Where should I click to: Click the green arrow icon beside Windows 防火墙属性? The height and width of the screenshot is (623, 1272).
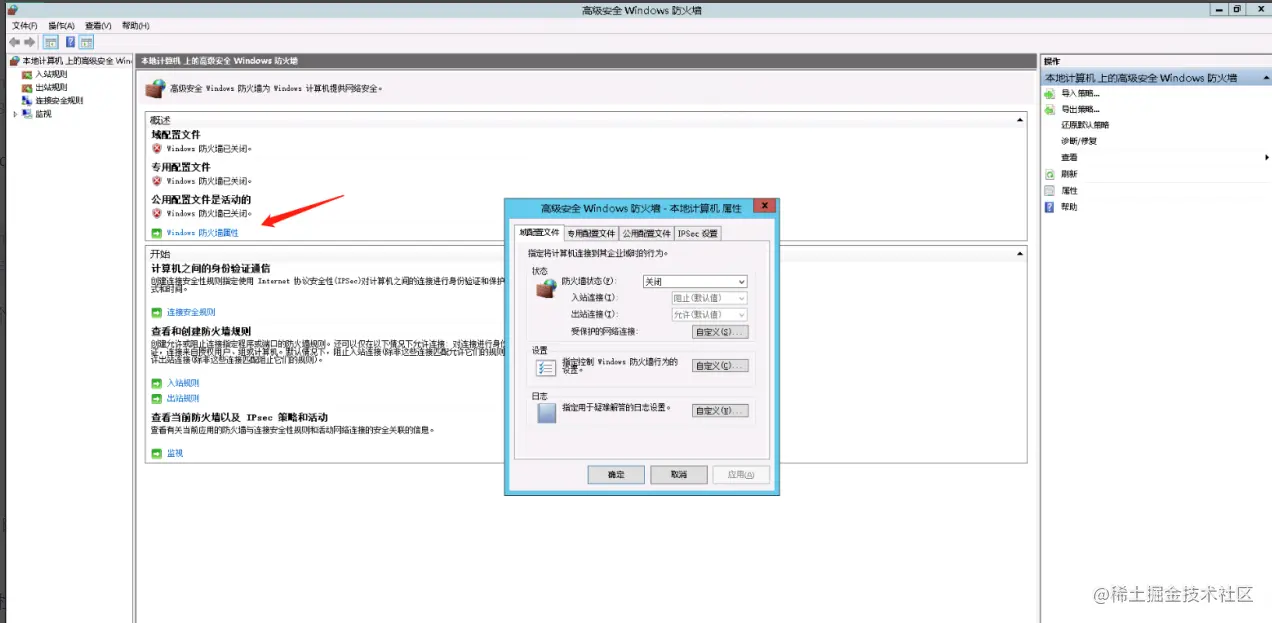pyautogui.click(x=156, y=232)
